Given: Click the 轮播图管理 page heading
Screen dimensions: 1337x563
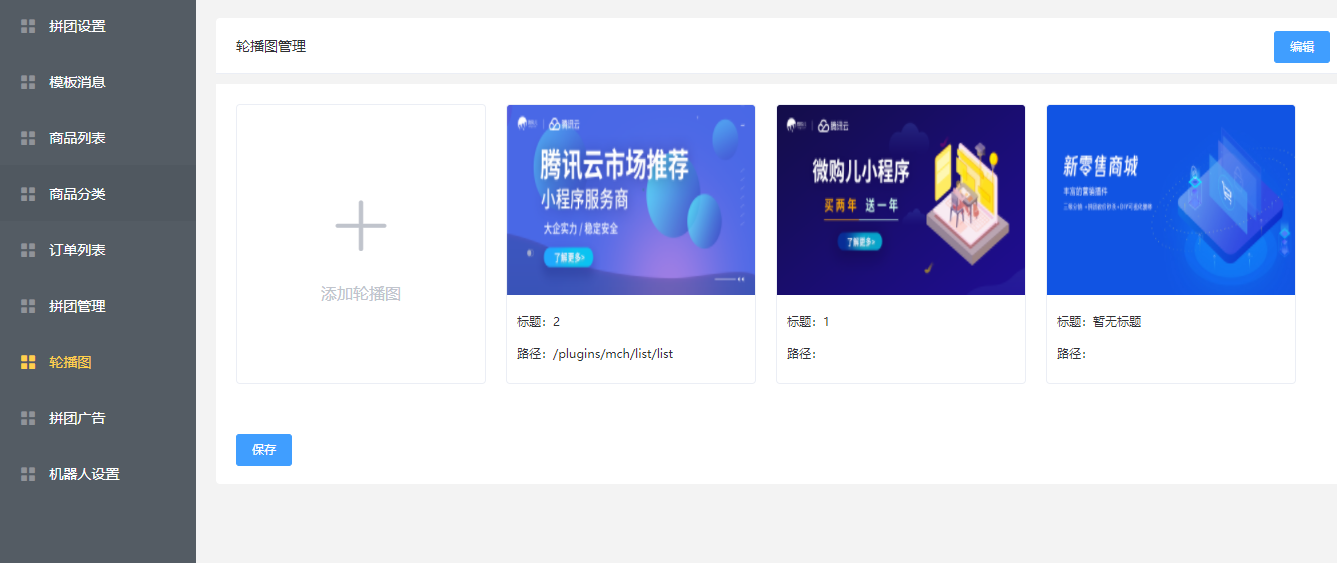Looking at the screenshot, I should click(271, 46).
